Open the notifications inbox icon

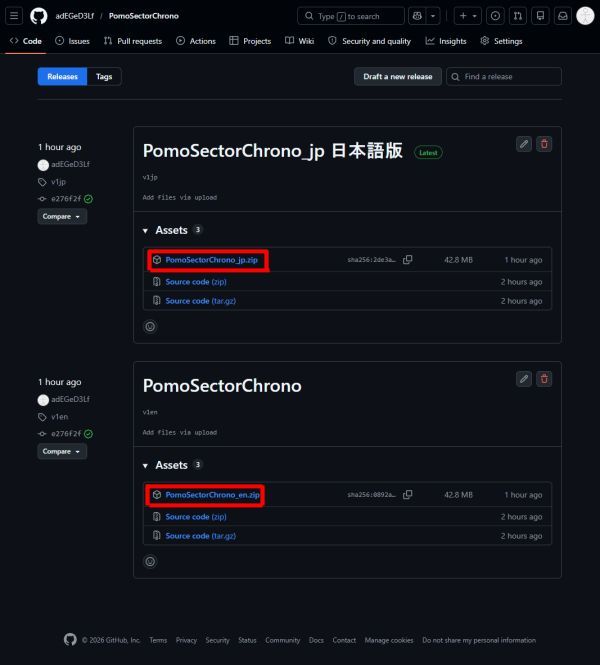pyautogui.click(x=563, y=16)
